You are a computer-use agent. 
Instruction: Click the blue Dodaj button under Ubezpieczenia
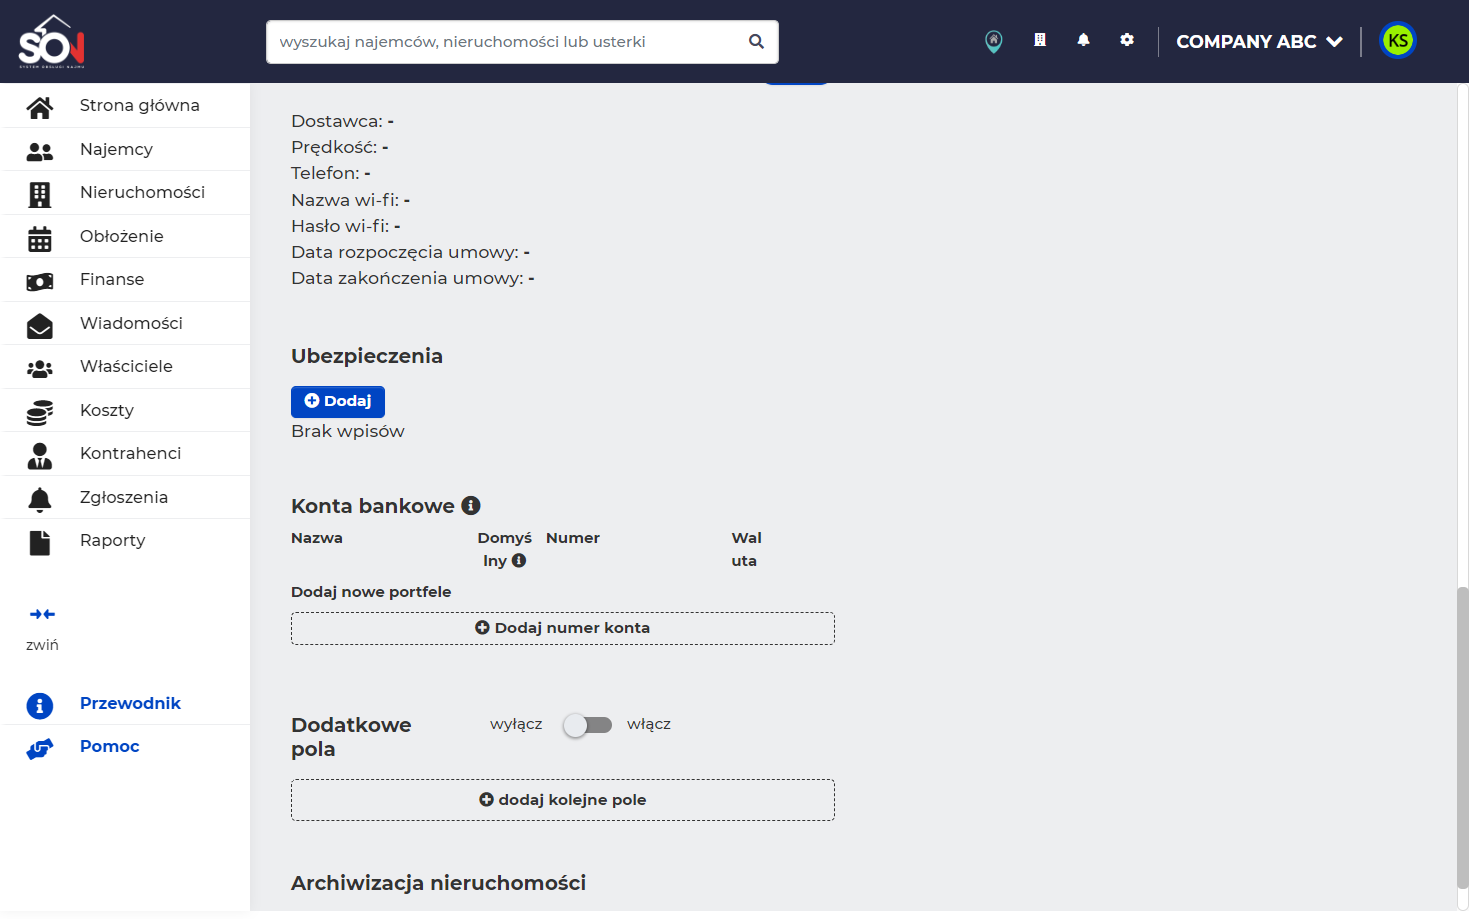338,401
